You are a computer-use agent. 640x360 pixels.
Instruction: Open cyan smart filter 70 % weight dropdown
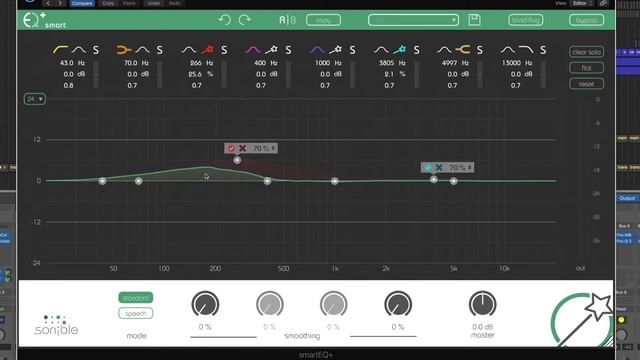click(x=460, y=167)
